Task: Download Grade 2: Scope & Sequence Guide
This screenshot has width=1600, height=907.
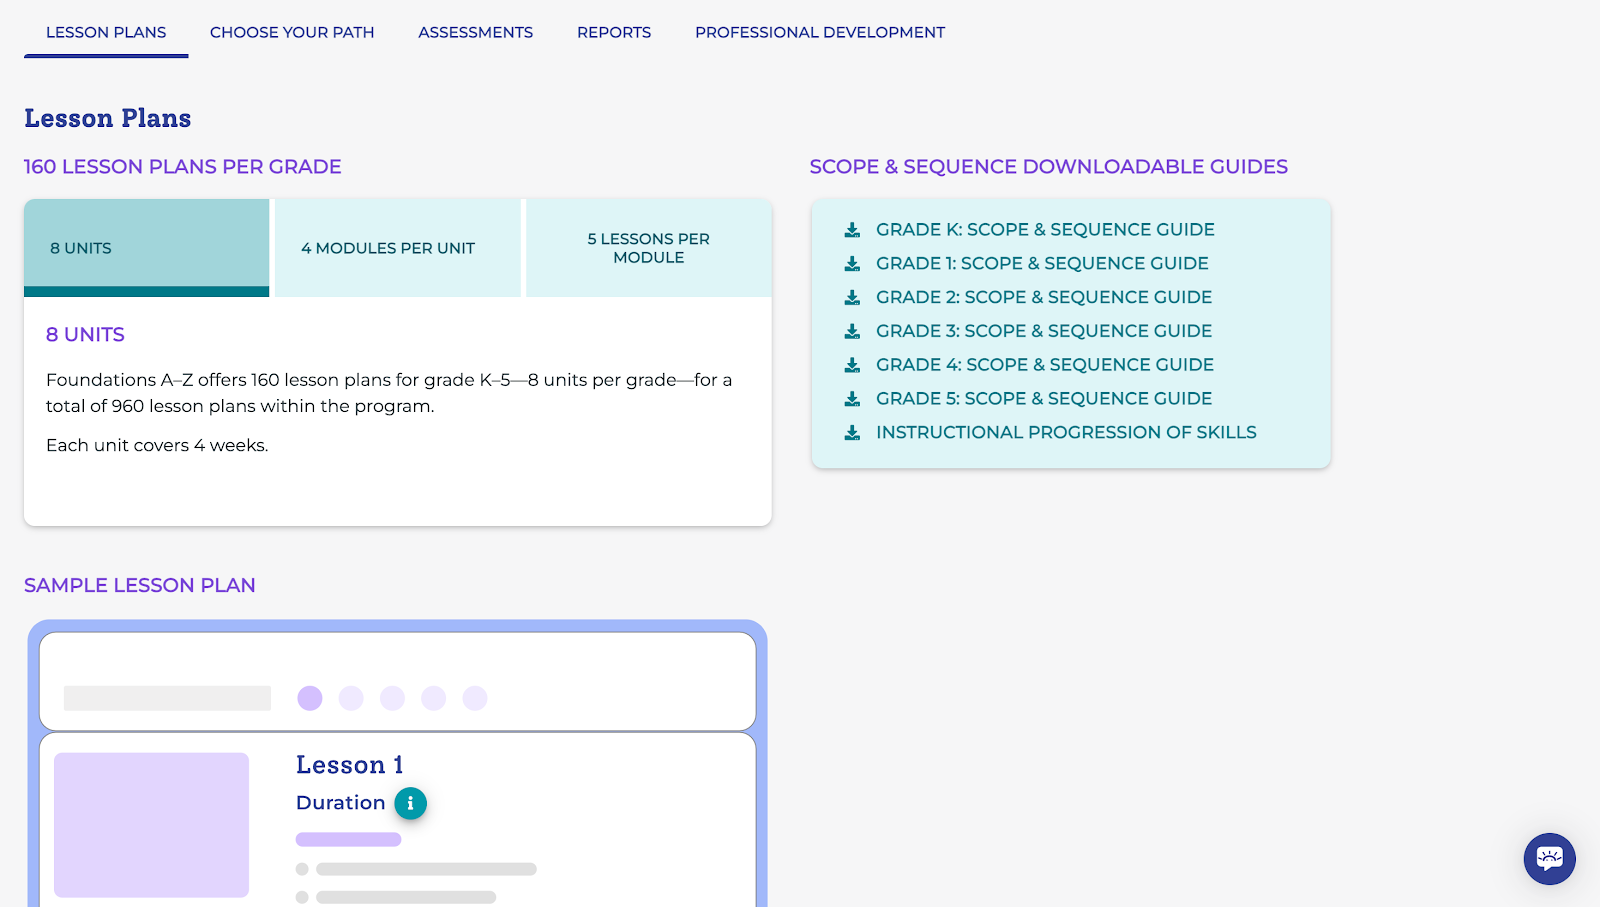Action: [x=1044, y=298]
